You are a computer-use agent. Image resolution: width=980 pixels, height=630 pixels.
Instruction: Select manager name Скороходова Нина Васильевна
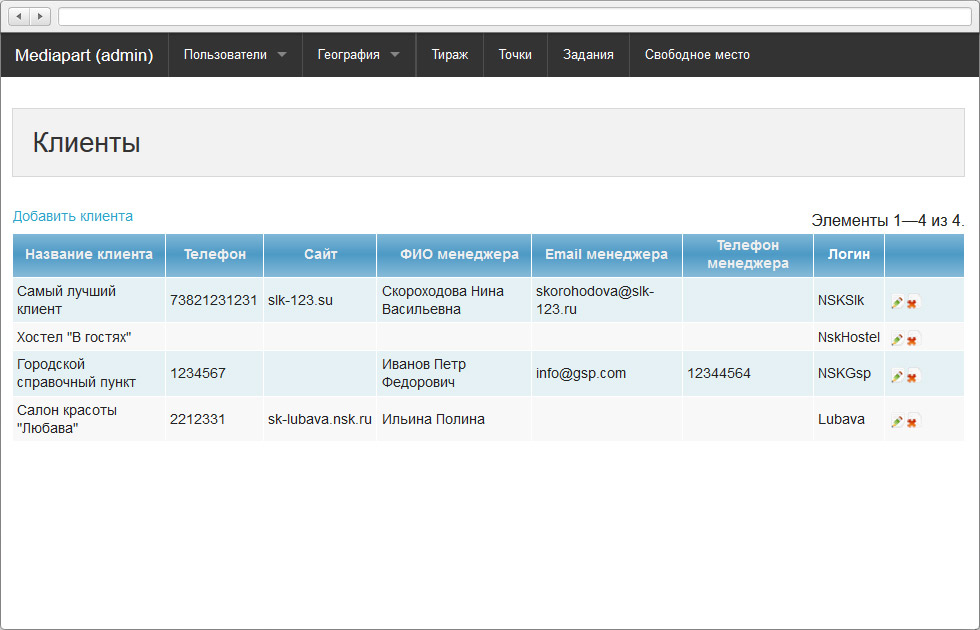[x=442, y=300]
